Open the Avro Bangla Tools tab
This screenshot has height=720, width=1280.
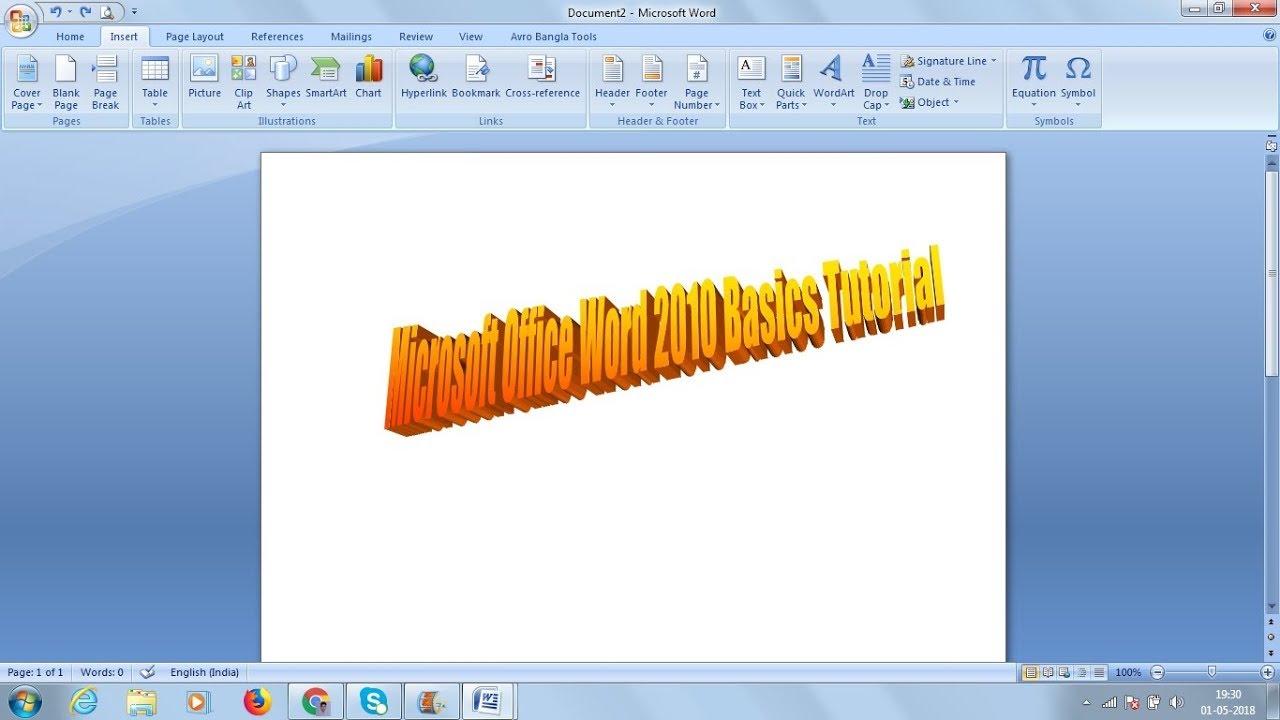click(553, 37)
